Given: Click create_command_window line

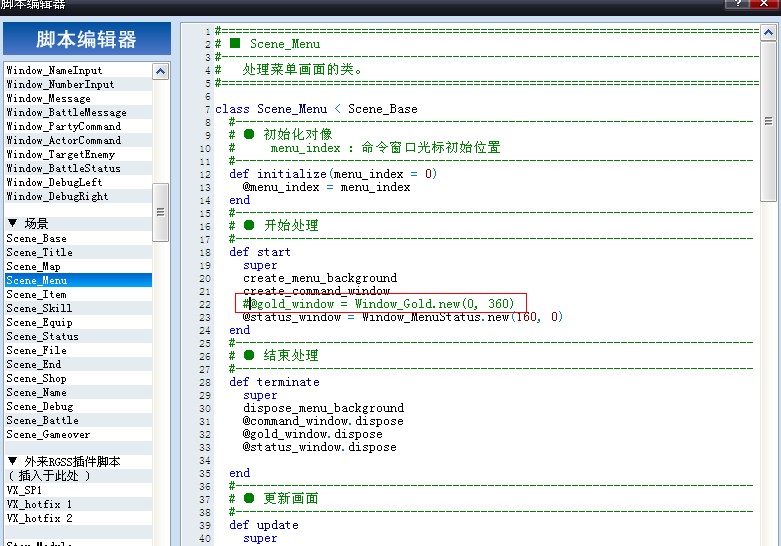Looking at the screenshot, I should tap(316, 290).
